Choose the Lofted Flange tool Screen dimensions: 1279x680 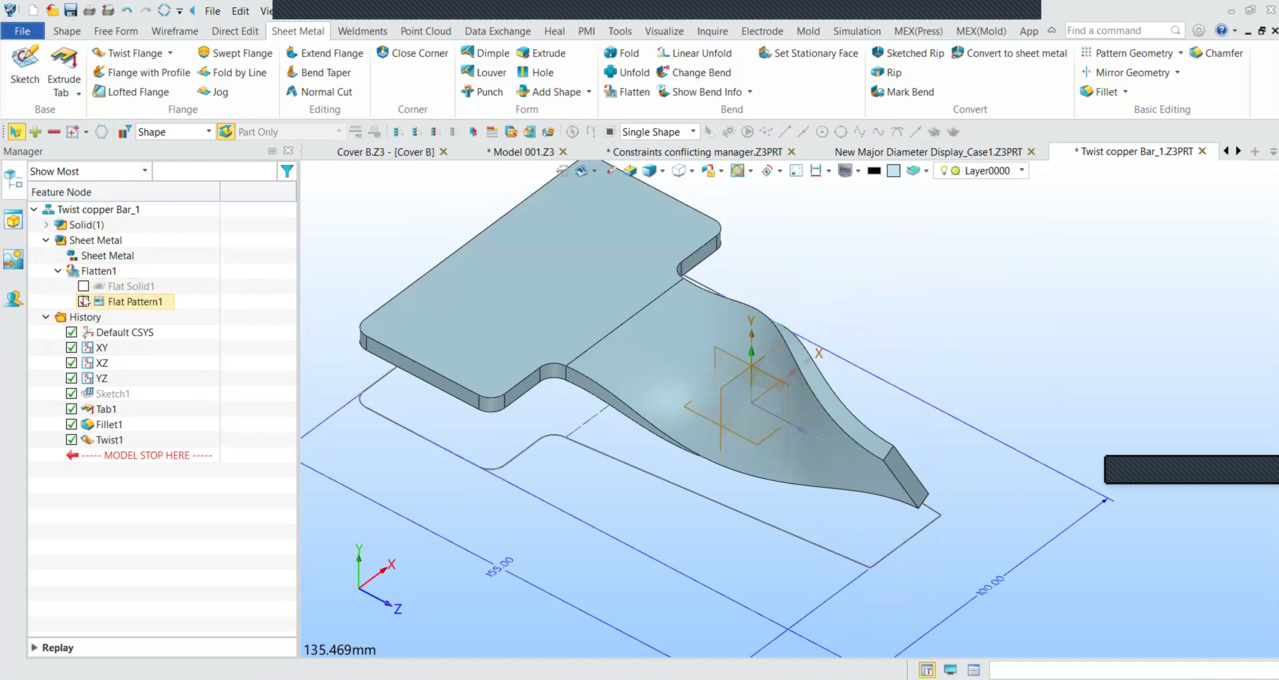[137, 92]
